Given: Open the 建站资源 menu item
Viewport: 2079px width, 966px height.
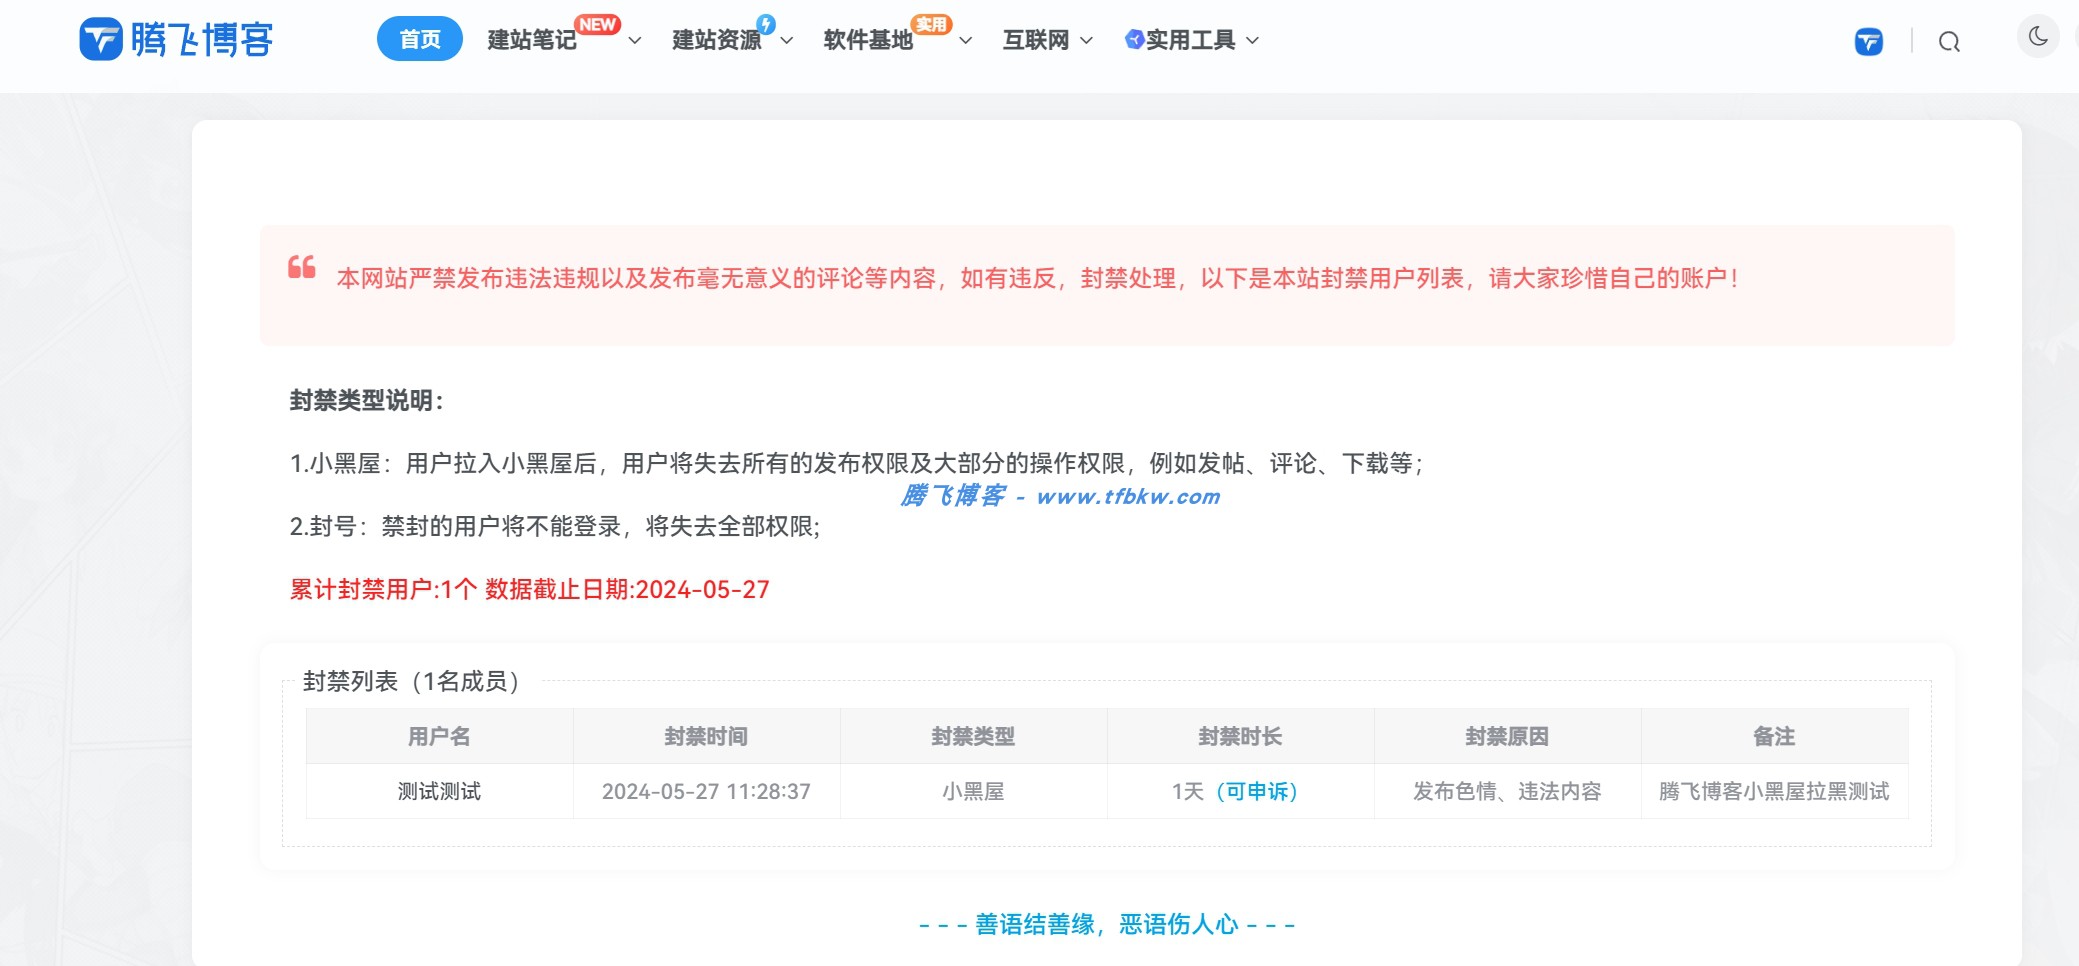Looking at the screenshot, I should (x=718, y=39).
